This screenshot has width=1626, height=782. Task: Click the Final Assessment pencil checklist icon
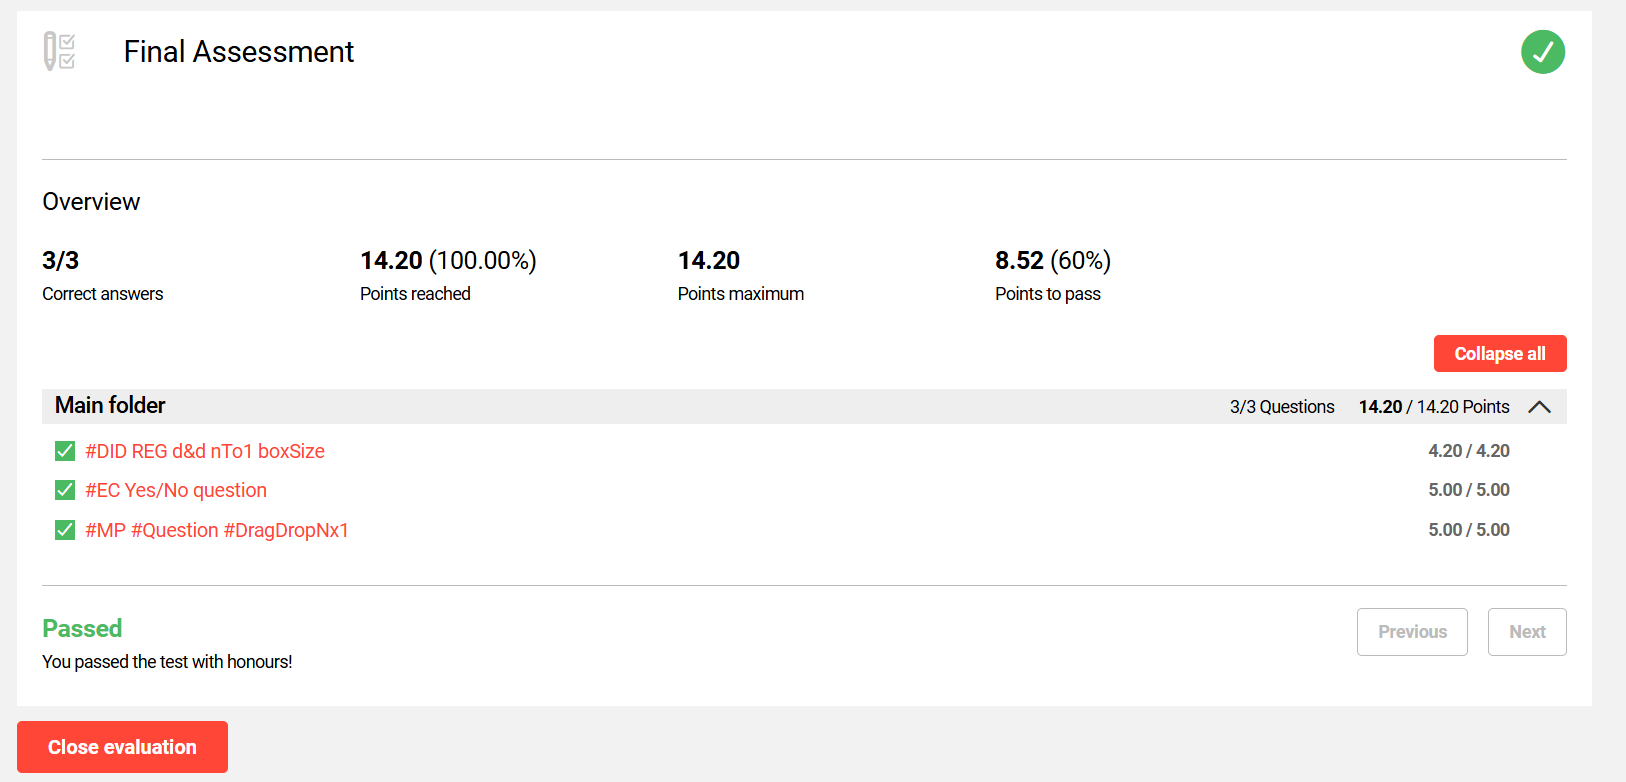pyautogui.click(x=59, y=51)
